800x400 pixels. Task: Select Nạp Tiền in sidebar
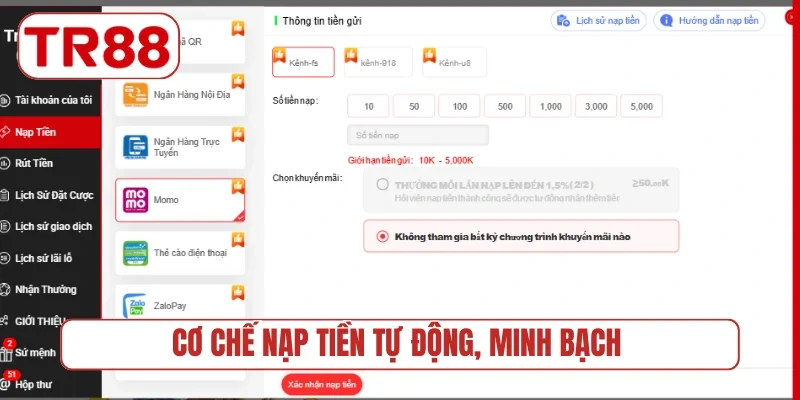[50, 132]
